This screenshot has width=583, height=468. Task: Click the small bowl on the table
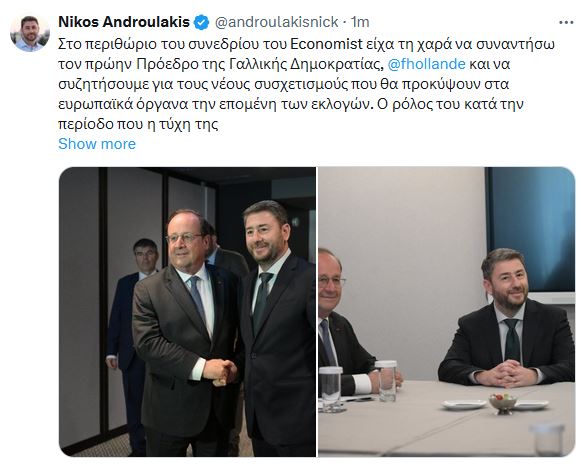click(x=503, y=404)
